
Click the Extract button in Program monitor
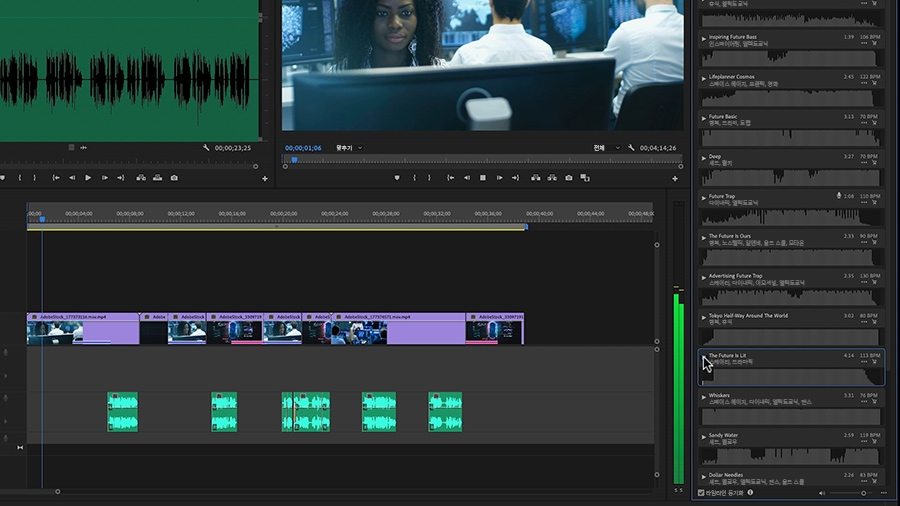(x=552, y=178)
